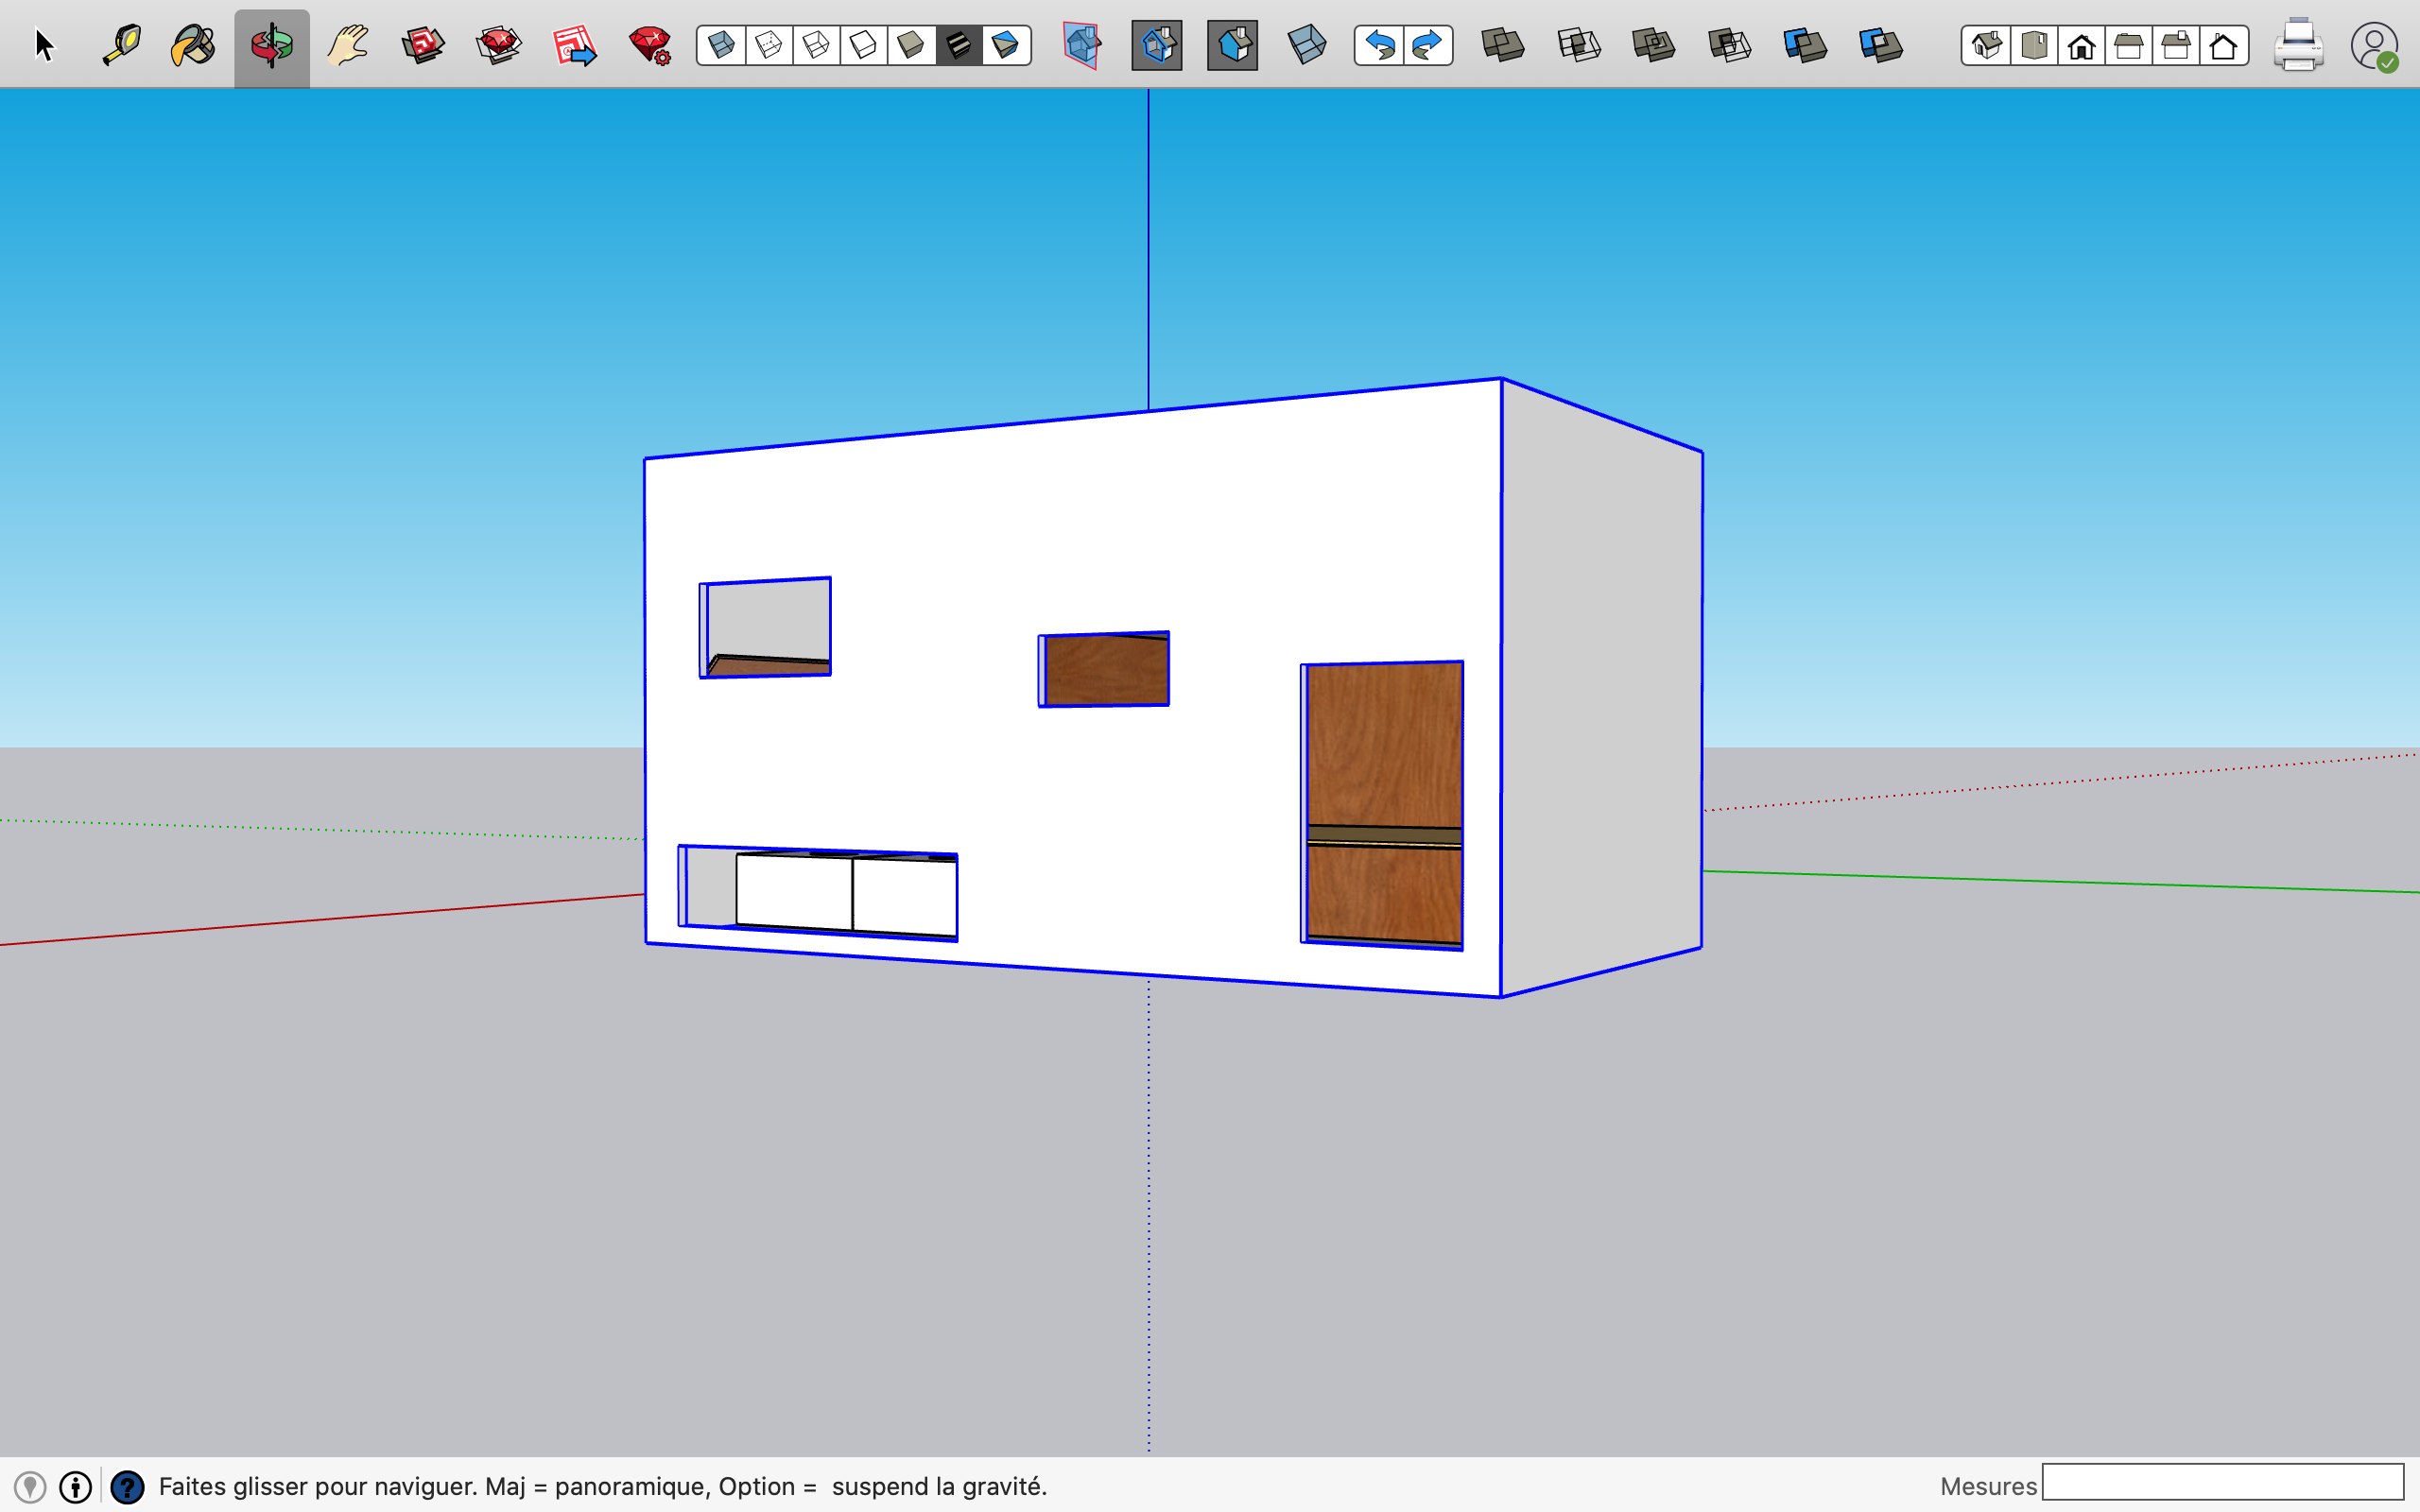The width and height of the screenshot is (2420, 1512).
Task: Switch to Wireframe face style
Action: pyautogui.click(x=816, y=45)
